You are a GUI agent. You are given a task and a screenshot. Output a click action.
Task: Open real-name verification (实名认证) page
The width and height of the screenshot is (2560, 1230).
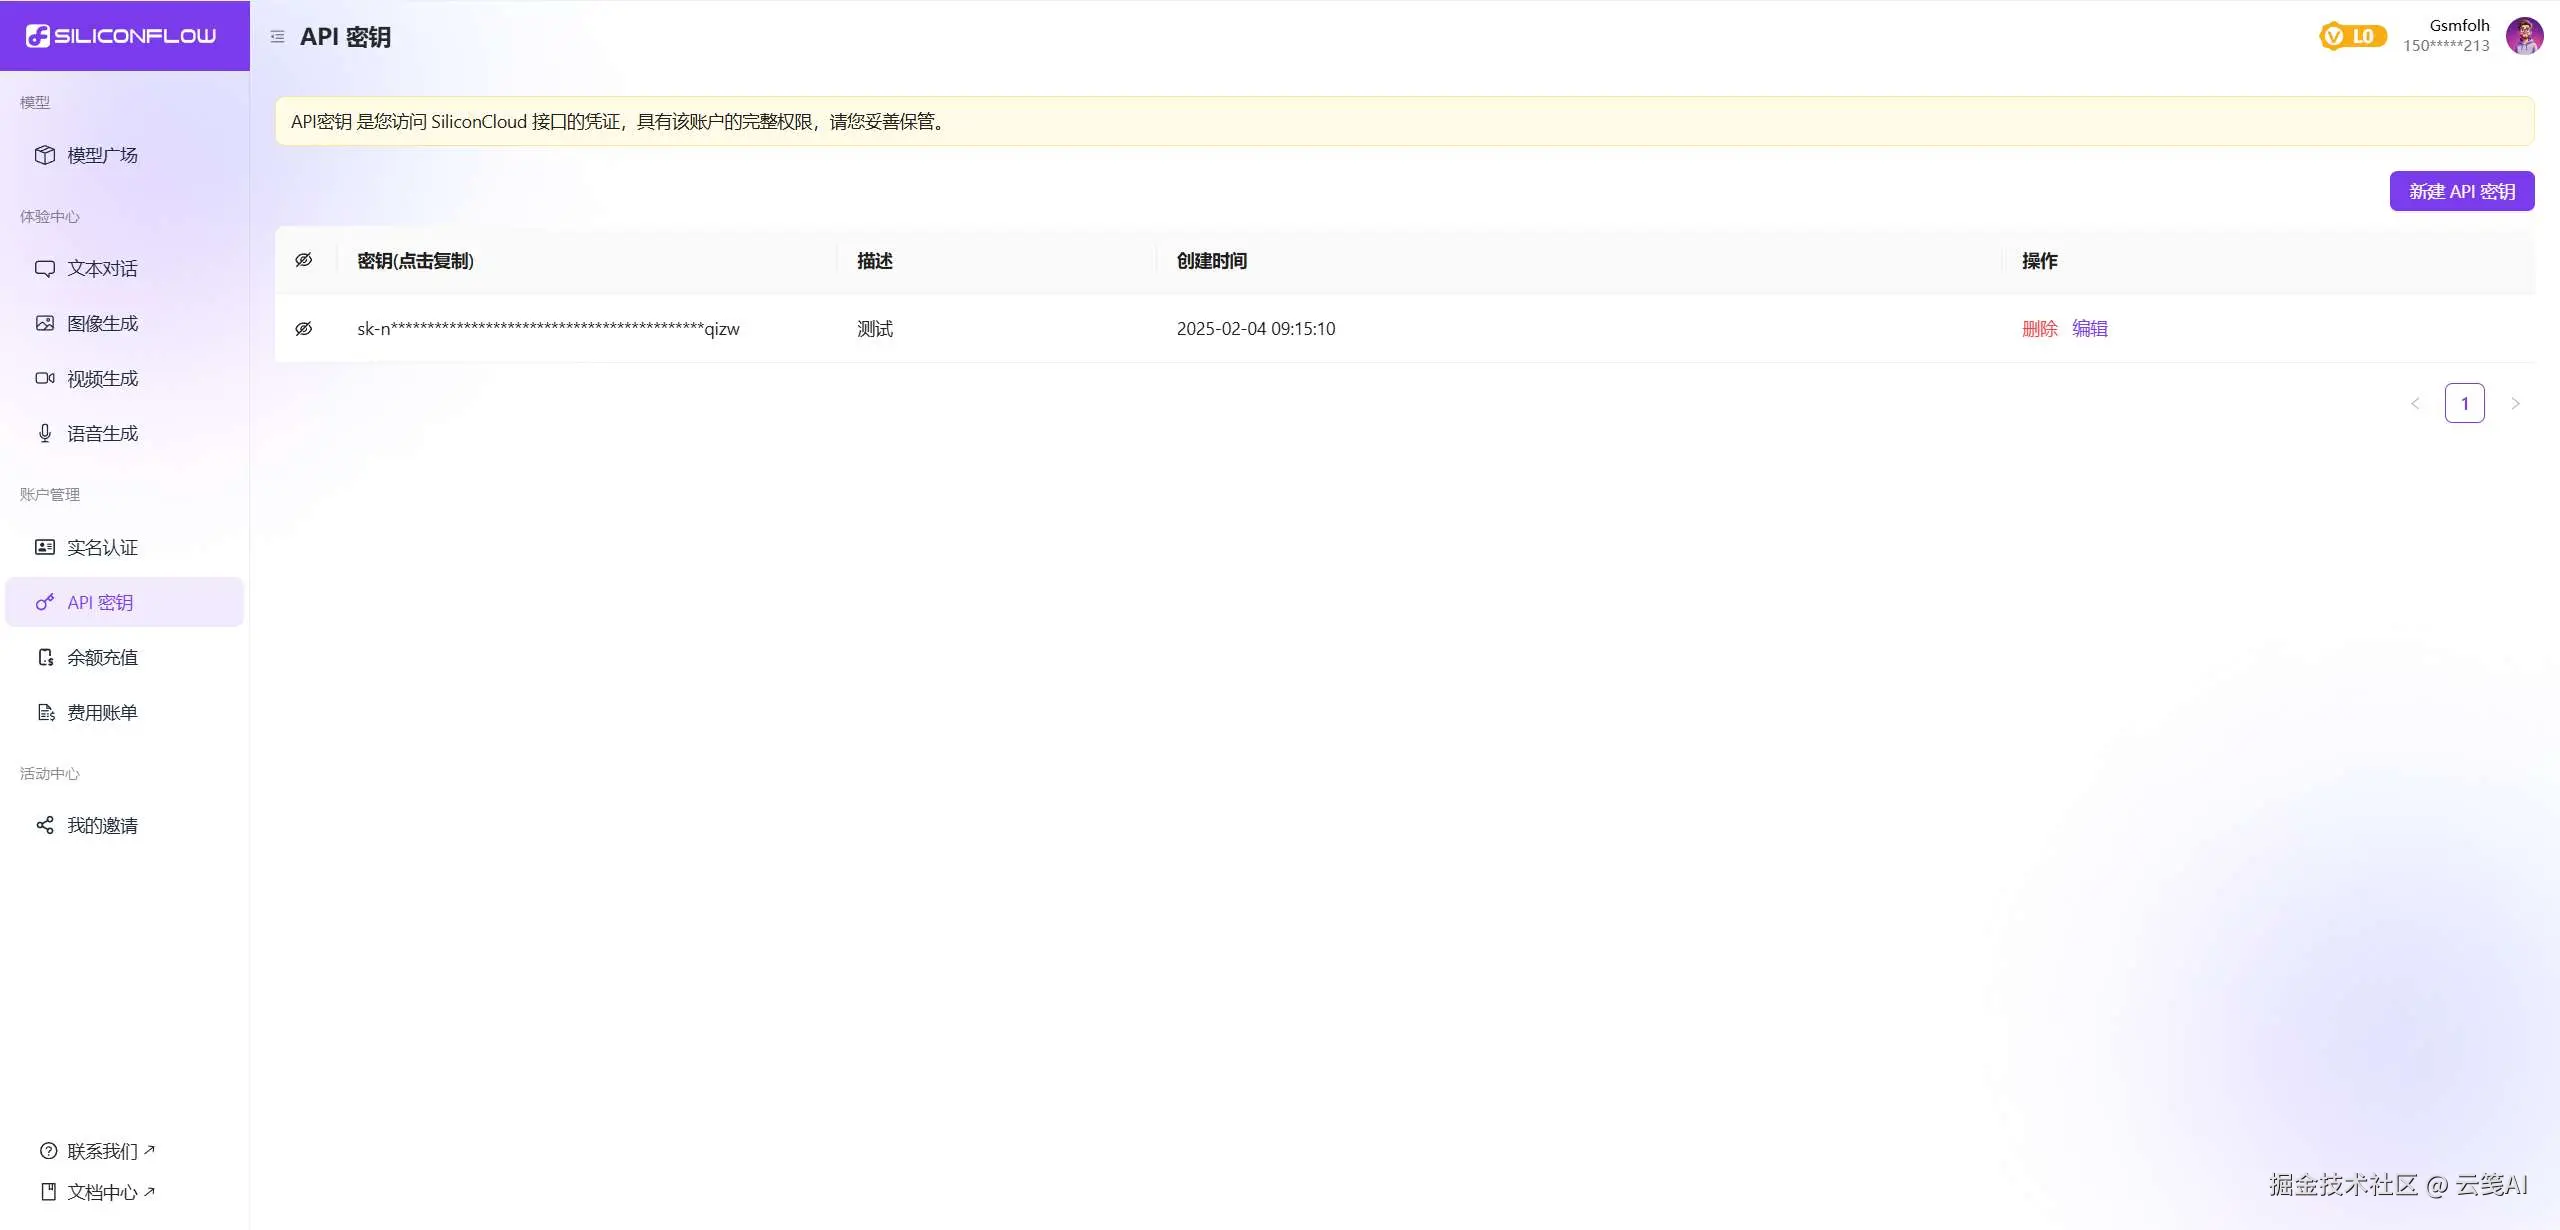(x=102, y=547)
